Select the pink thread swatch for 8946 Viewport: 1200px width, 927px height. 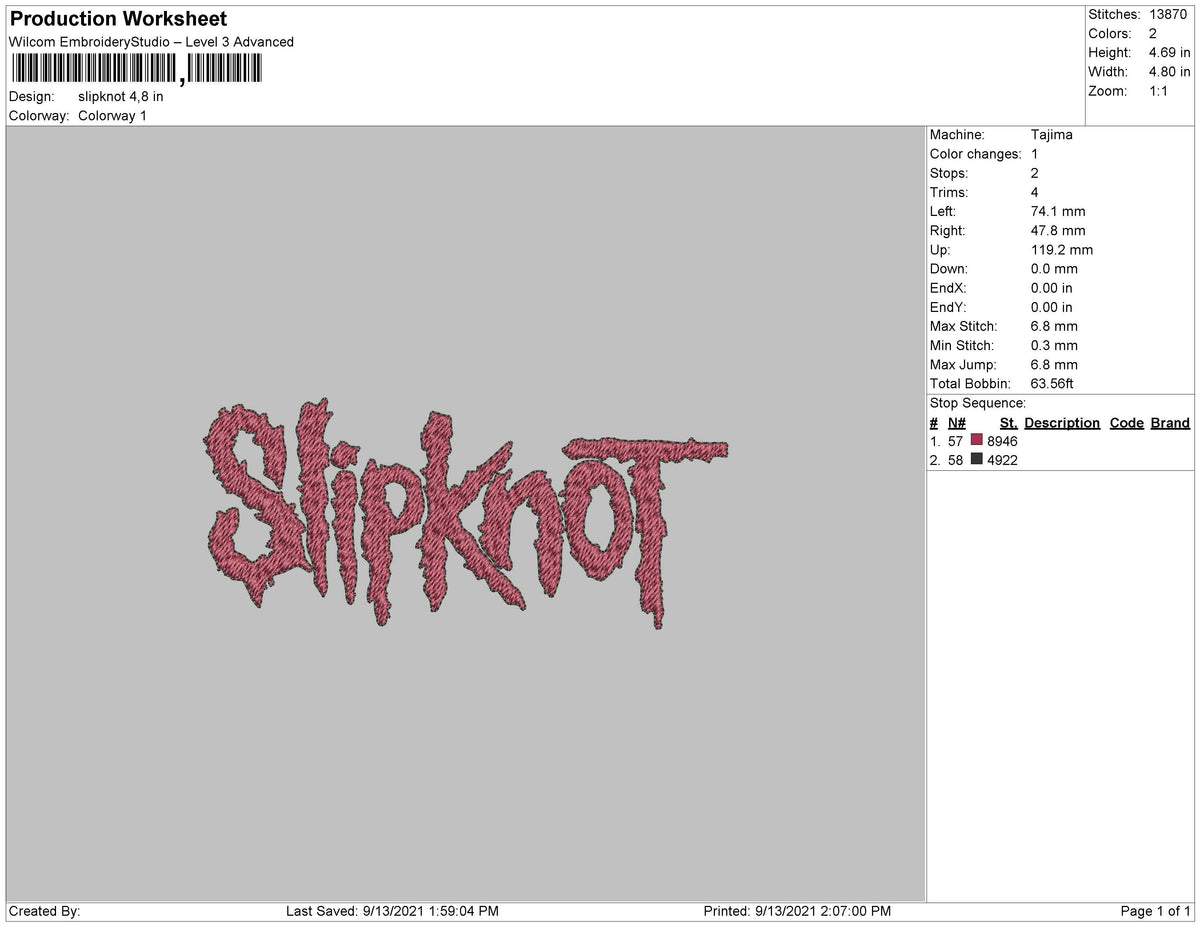pos(976,441)
